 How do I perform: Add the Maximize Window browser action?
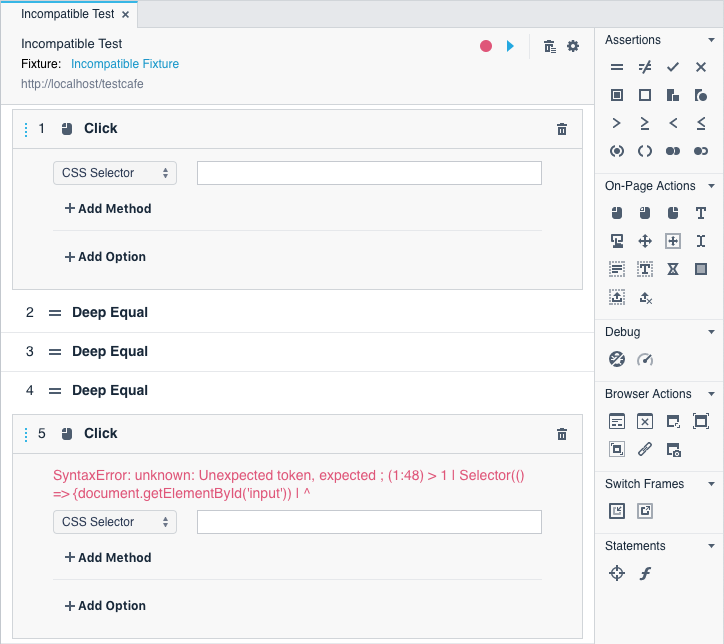click(700, 421)
